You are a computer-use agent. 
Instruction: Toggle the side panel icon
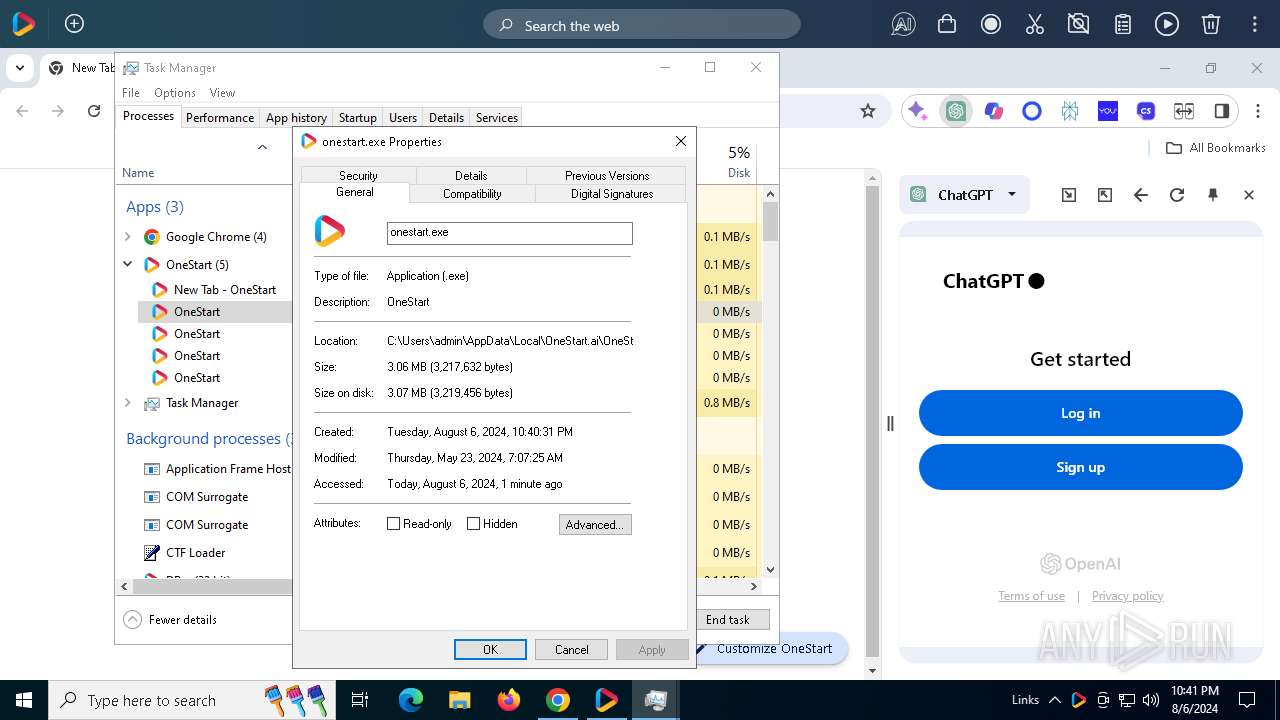click(x=1222, y=111)
